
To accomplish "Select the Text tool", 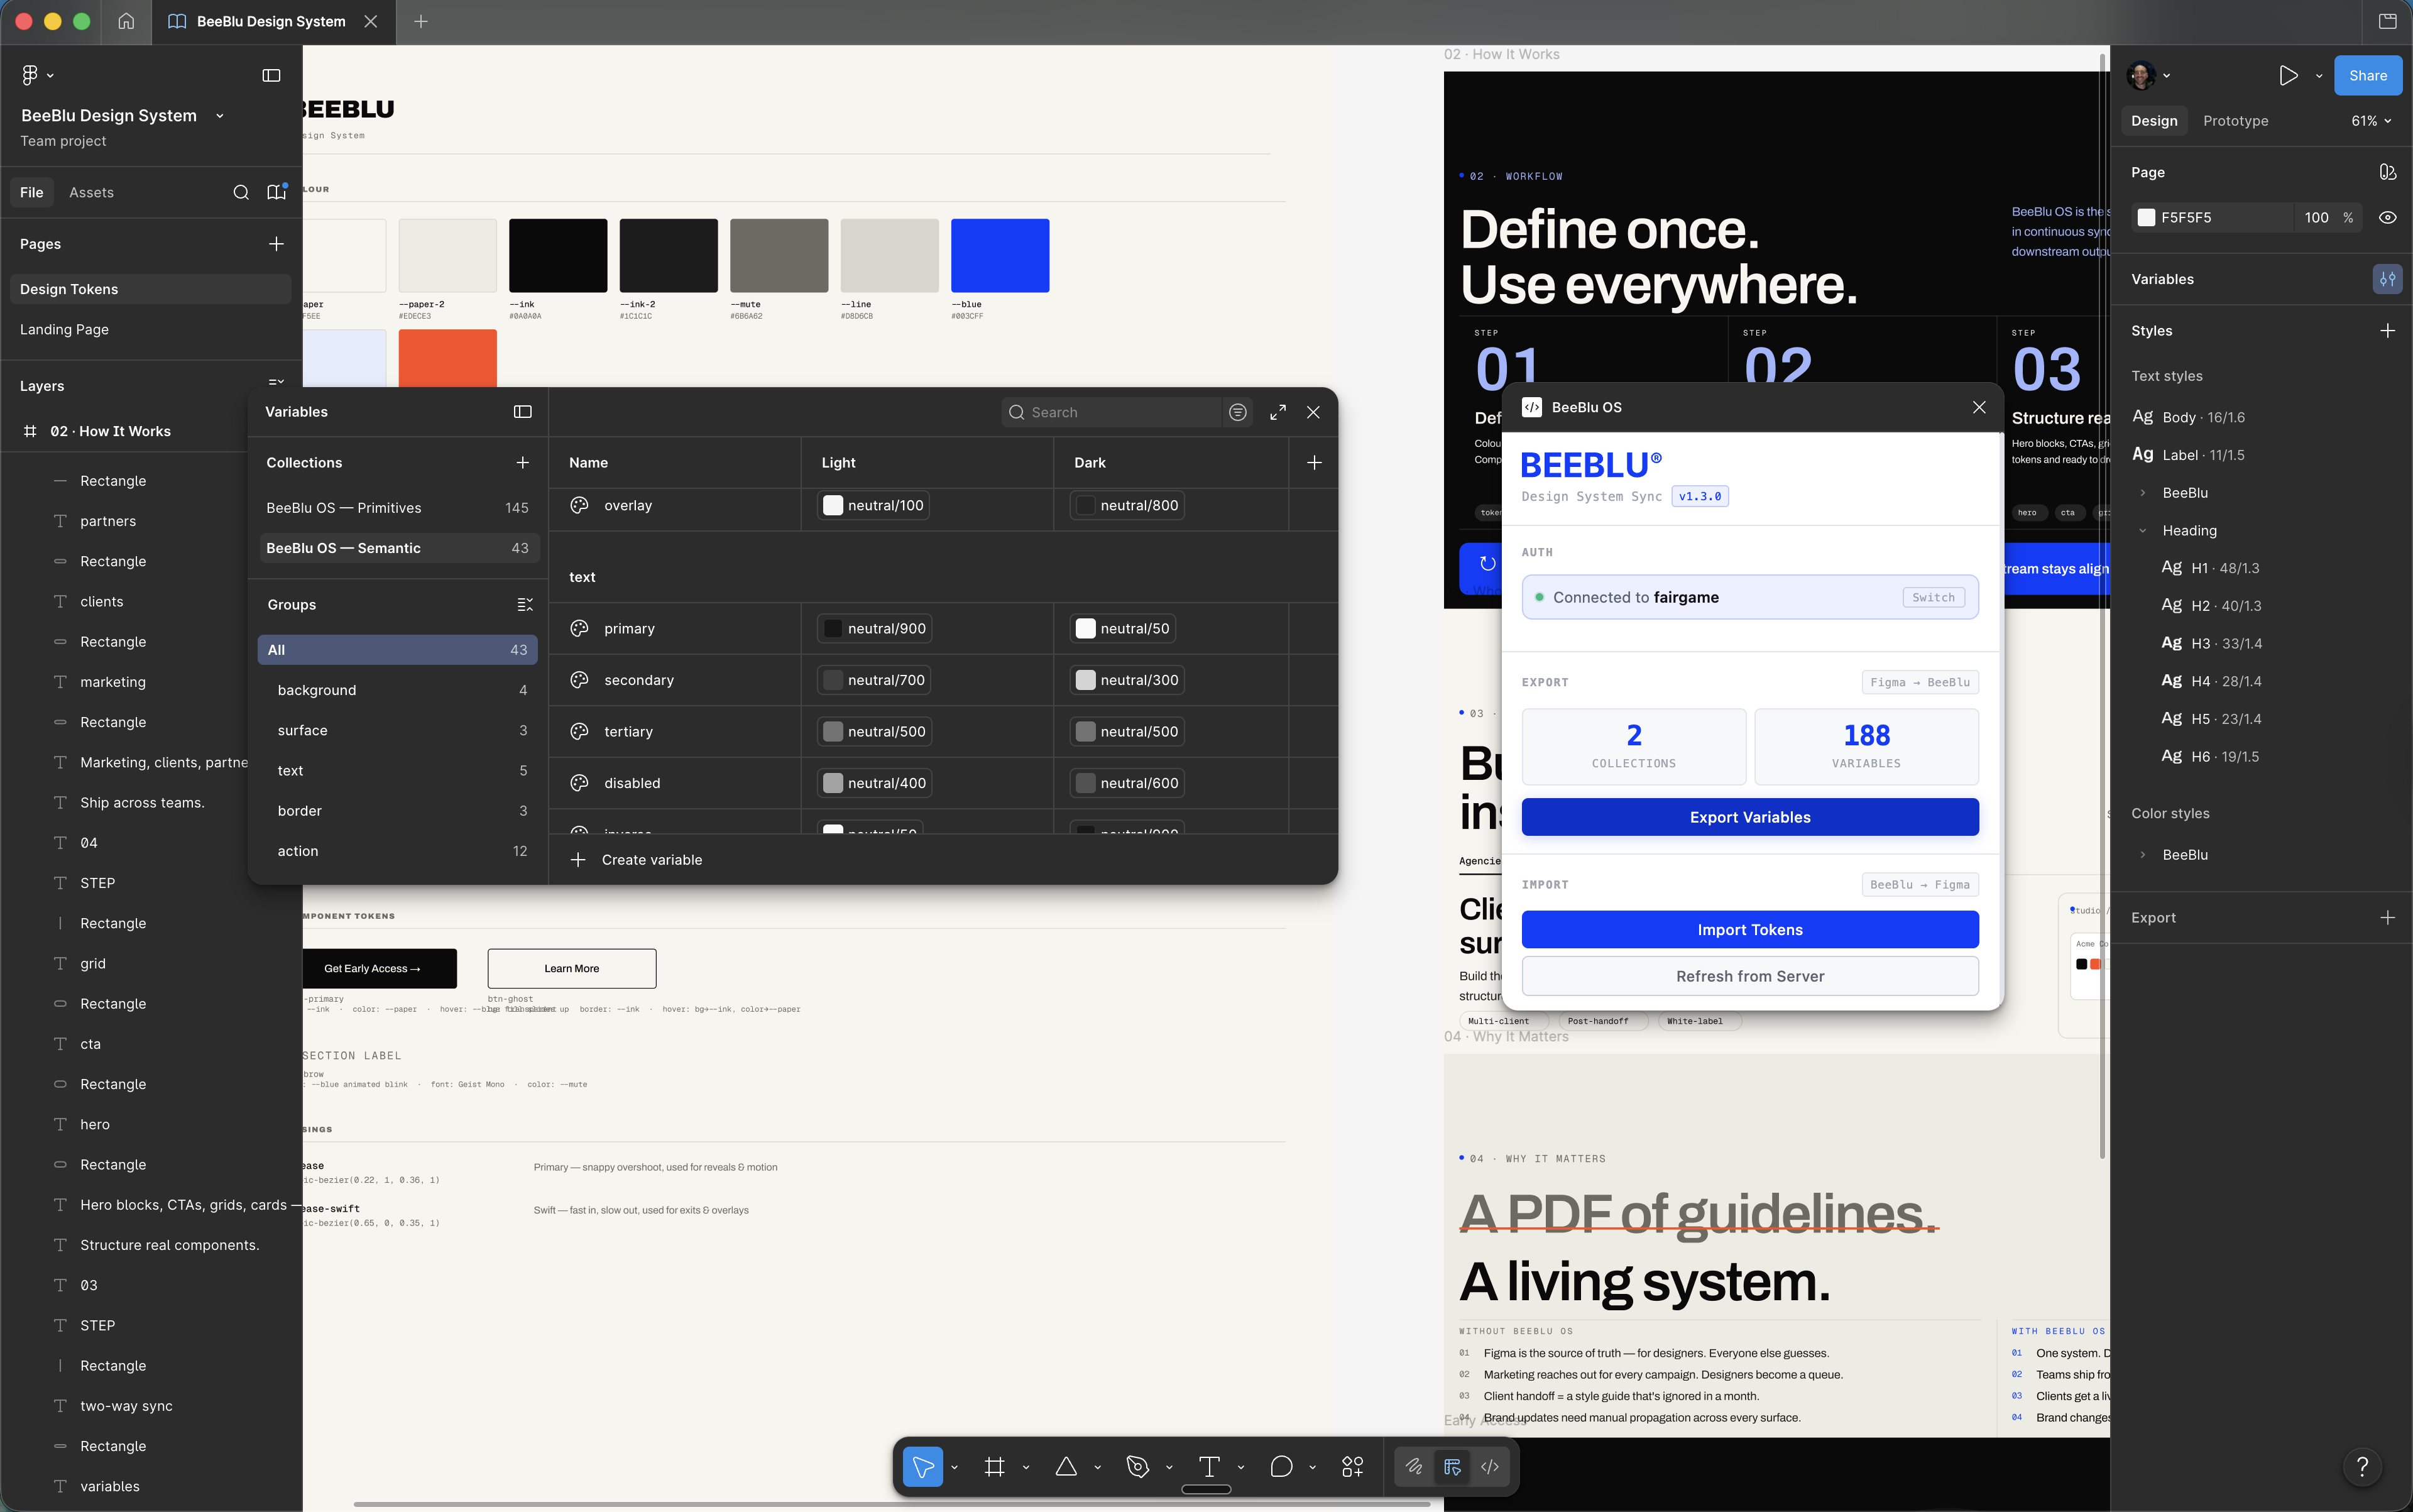I will point(1209,1467).
